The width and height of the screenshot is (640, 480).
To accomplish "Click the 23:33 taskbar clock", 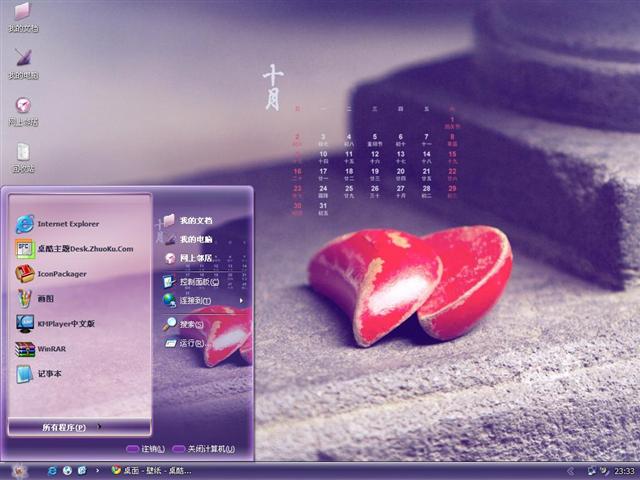I will (624, 471).
